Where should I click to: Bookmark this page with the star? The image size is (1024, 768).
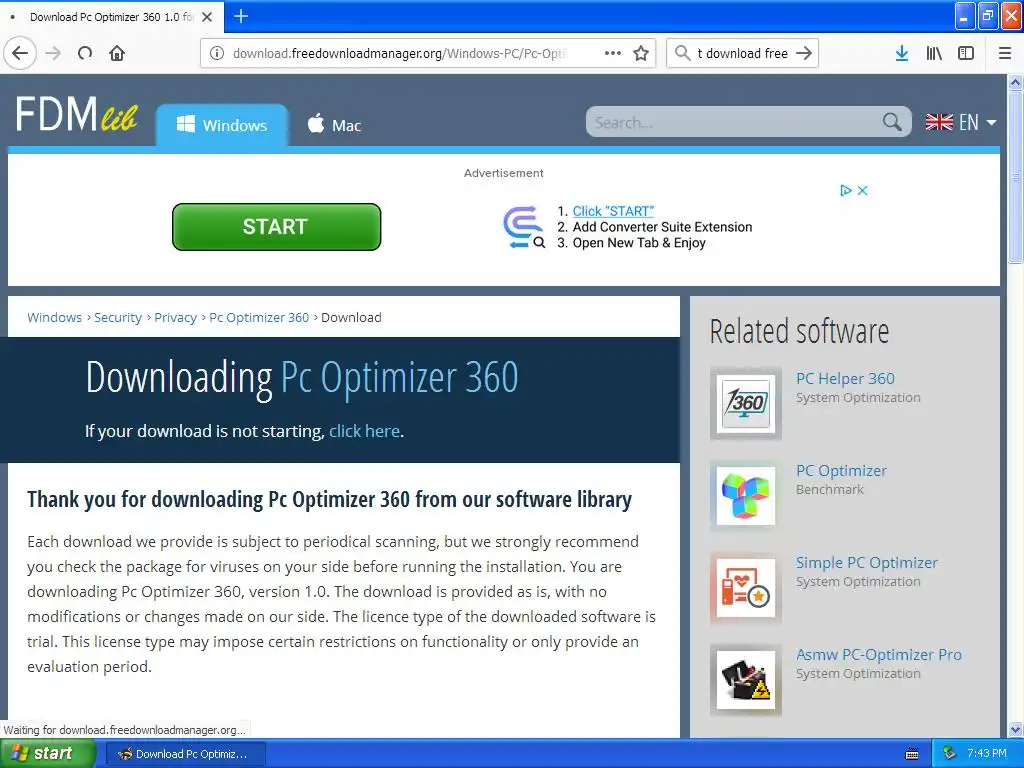pos(641,54)
